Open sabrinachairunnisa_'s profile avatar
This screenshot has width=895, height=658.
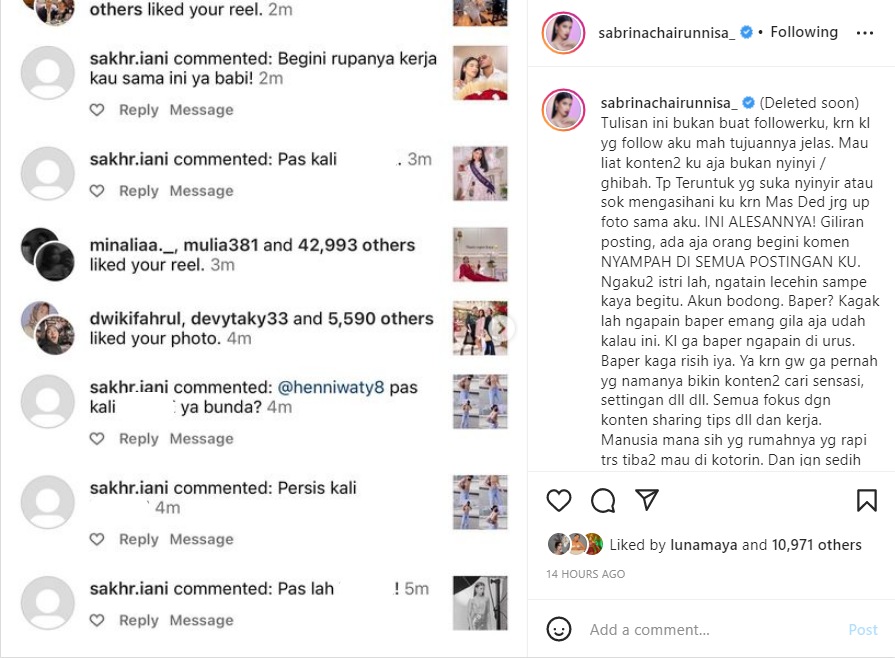click(x=565, y=32)
